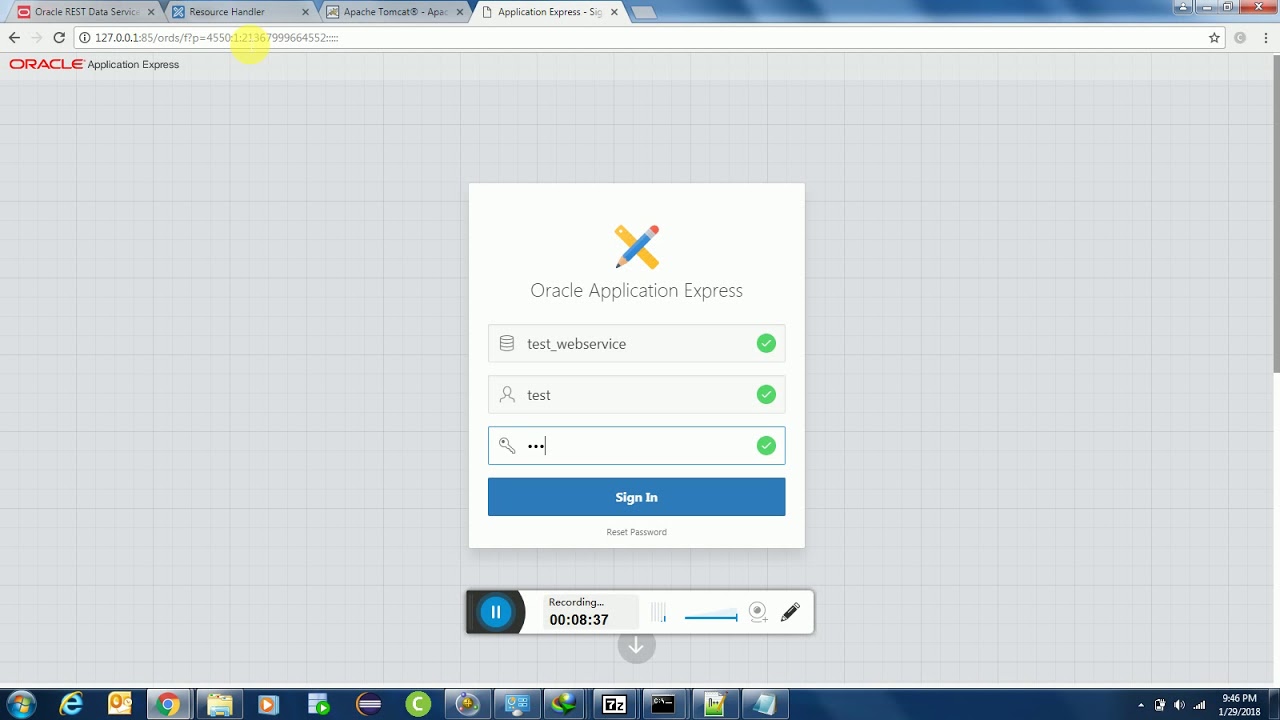The height and width of the screenshot is (720, 1280).
Task: Click the Reset Password link
Action: click(636, 532)
